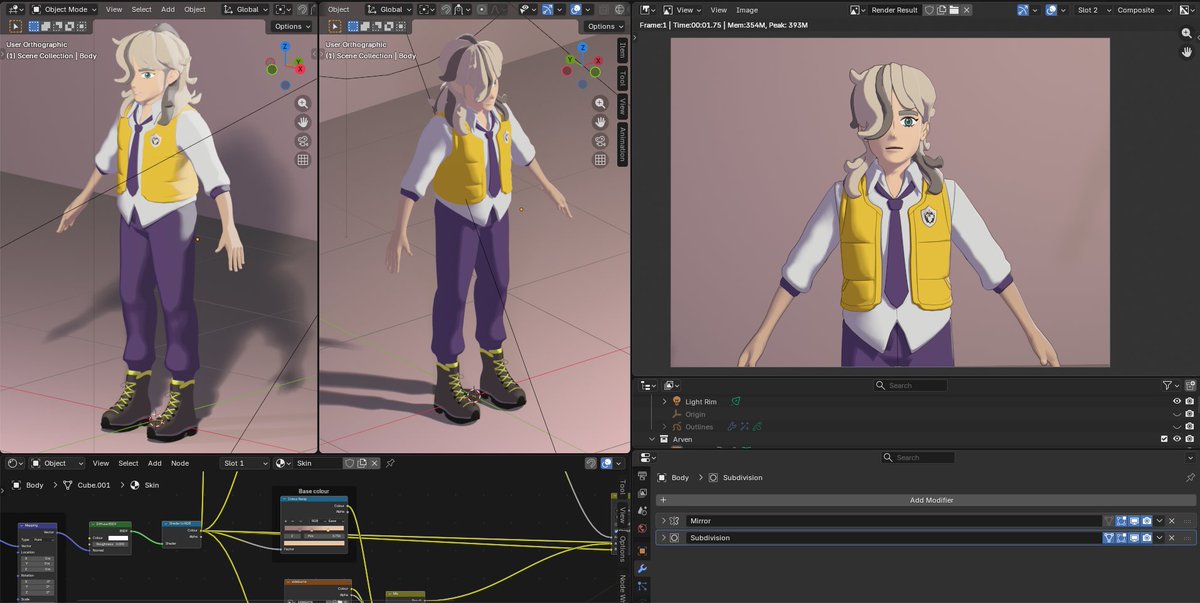Open Object properties orange square tab
1200x603 pixels.
(x=642, y=551)
